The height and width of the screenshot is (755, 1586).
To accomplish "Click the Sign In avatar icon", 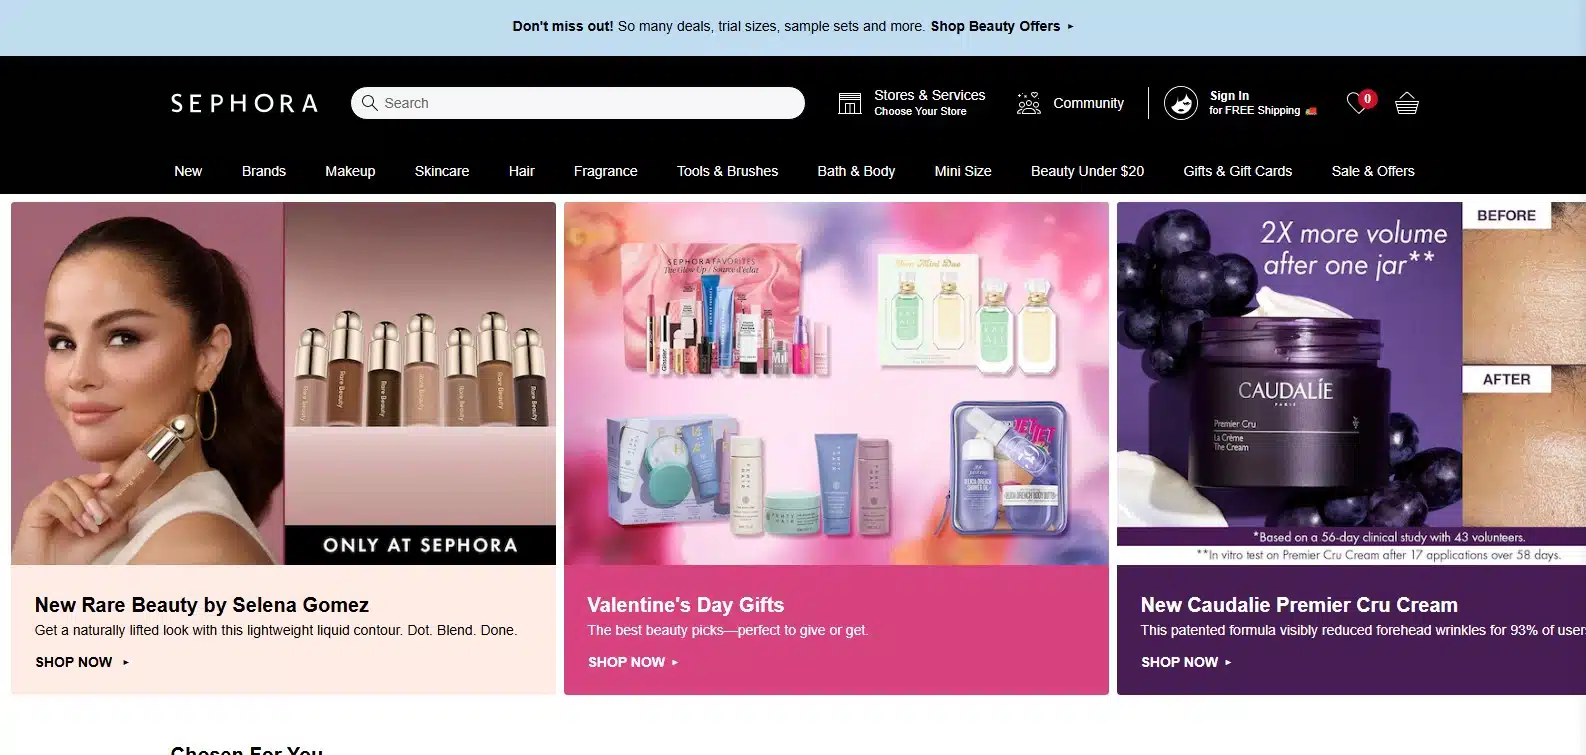I will (x=1181, y=103).
